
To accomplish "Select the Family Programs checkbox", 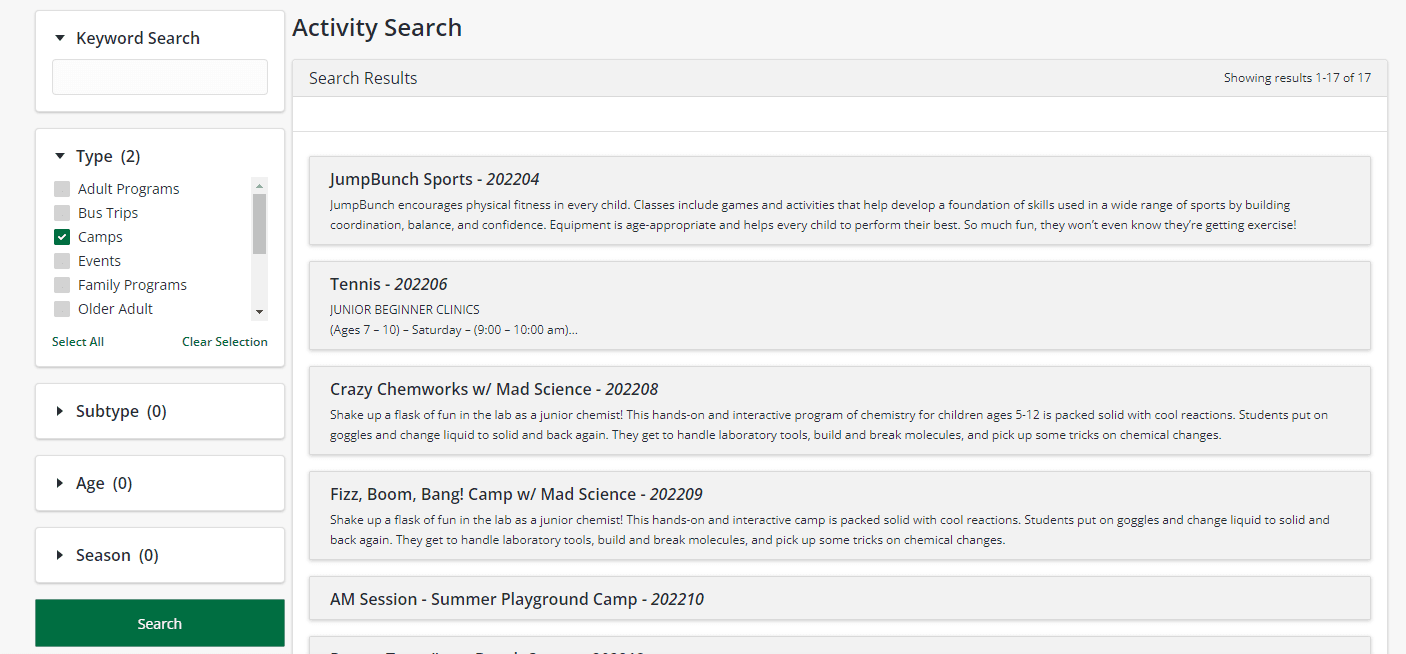I will click(x=62, y=285).
